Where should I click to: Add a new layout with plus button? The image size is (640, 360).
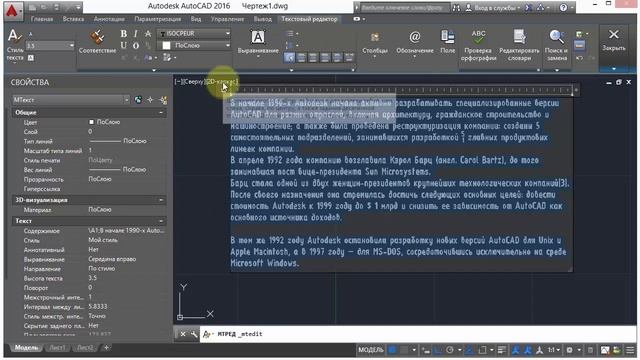point(106,348)
